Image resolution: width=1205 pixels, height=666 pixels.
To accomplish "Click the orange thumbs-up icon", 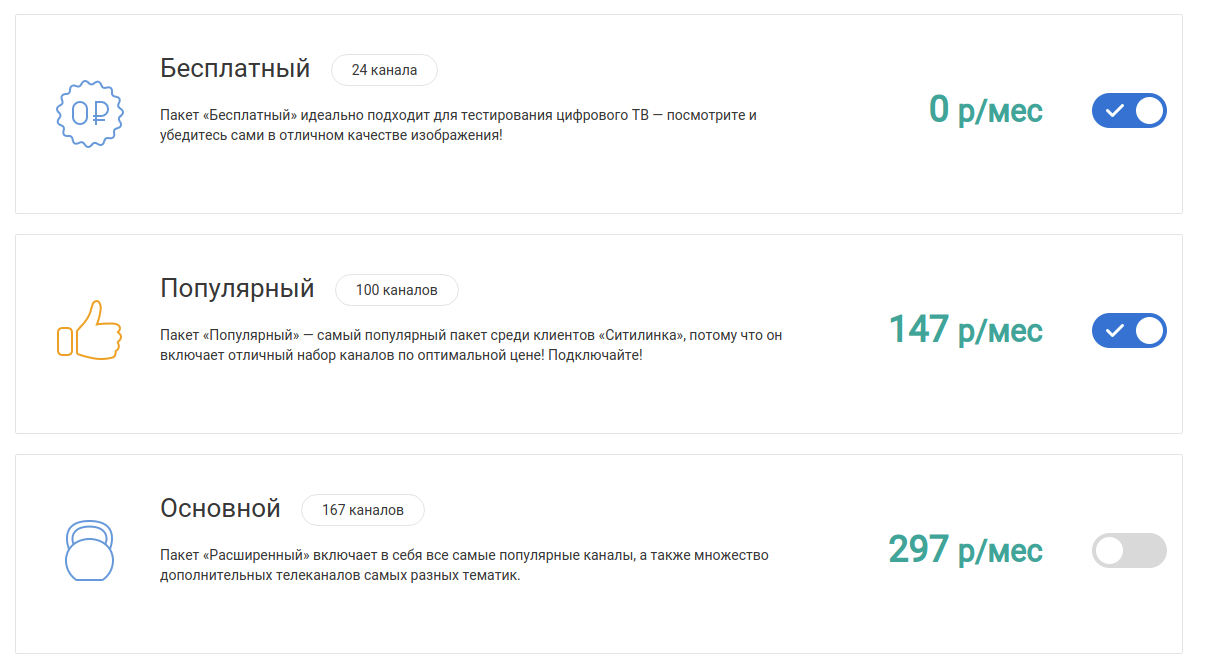I will tap(89, 330).
